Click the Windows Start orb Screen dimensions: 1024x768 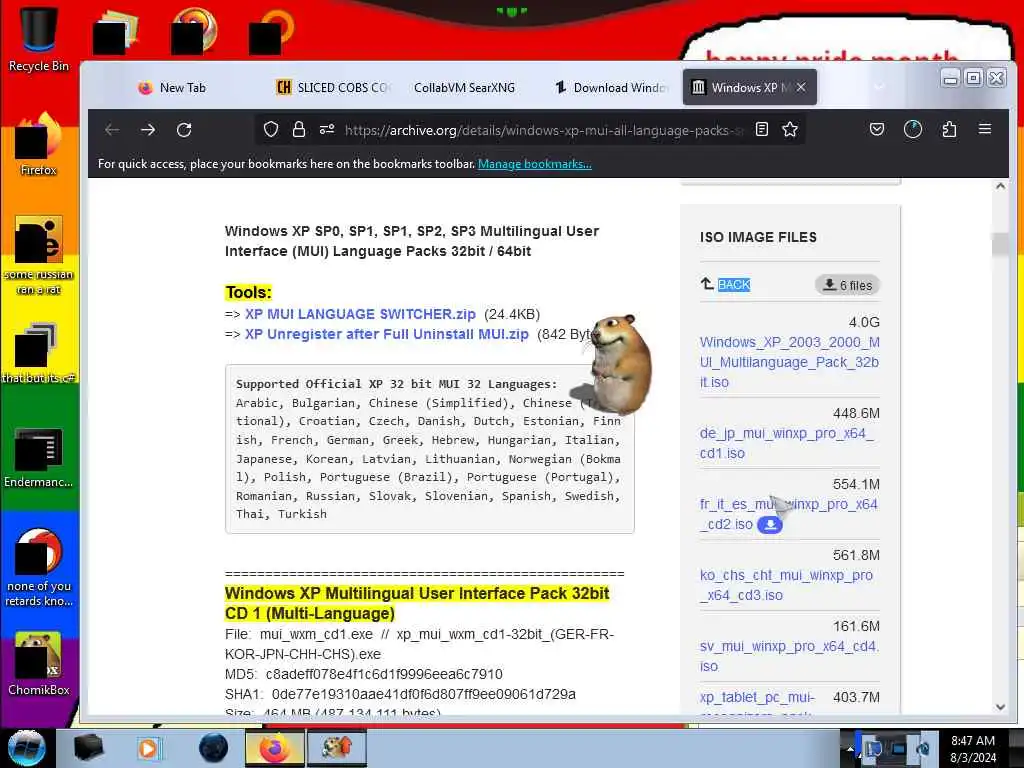click(26, 748)
